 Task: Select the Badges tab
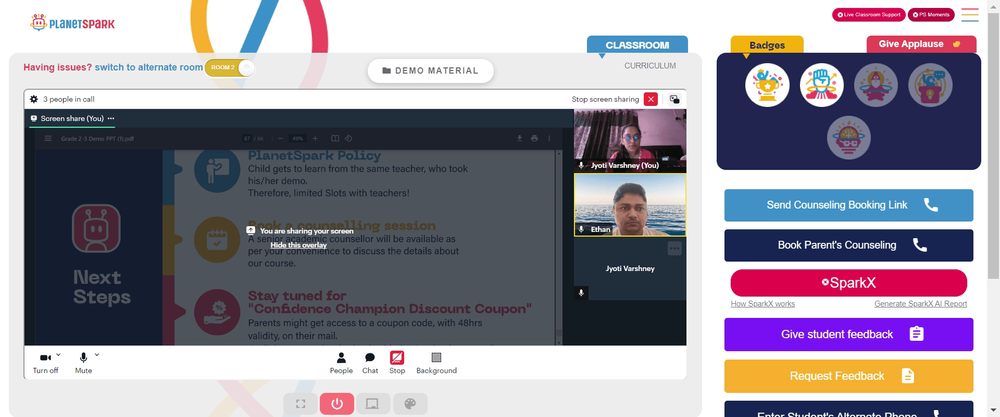point(767,45)
